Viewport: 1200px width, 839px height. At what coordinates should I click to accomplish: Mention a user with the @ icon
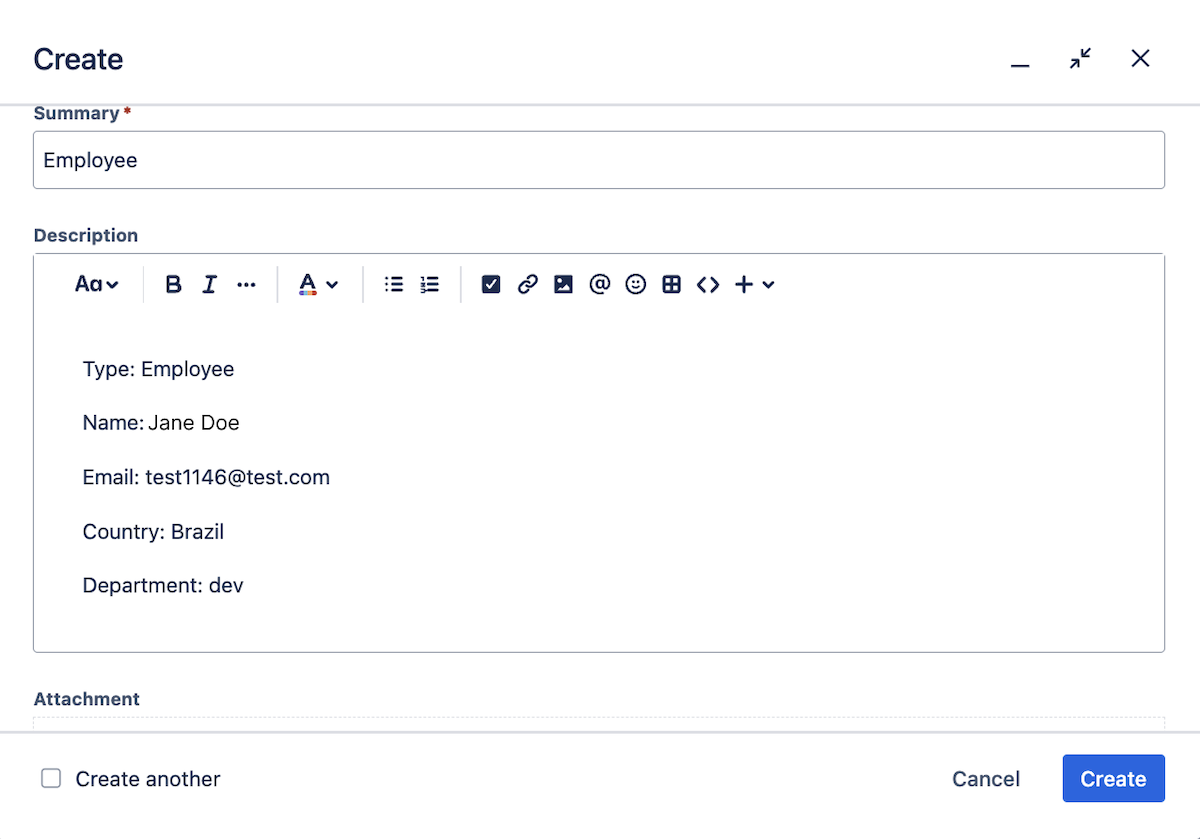pos(599,284)
